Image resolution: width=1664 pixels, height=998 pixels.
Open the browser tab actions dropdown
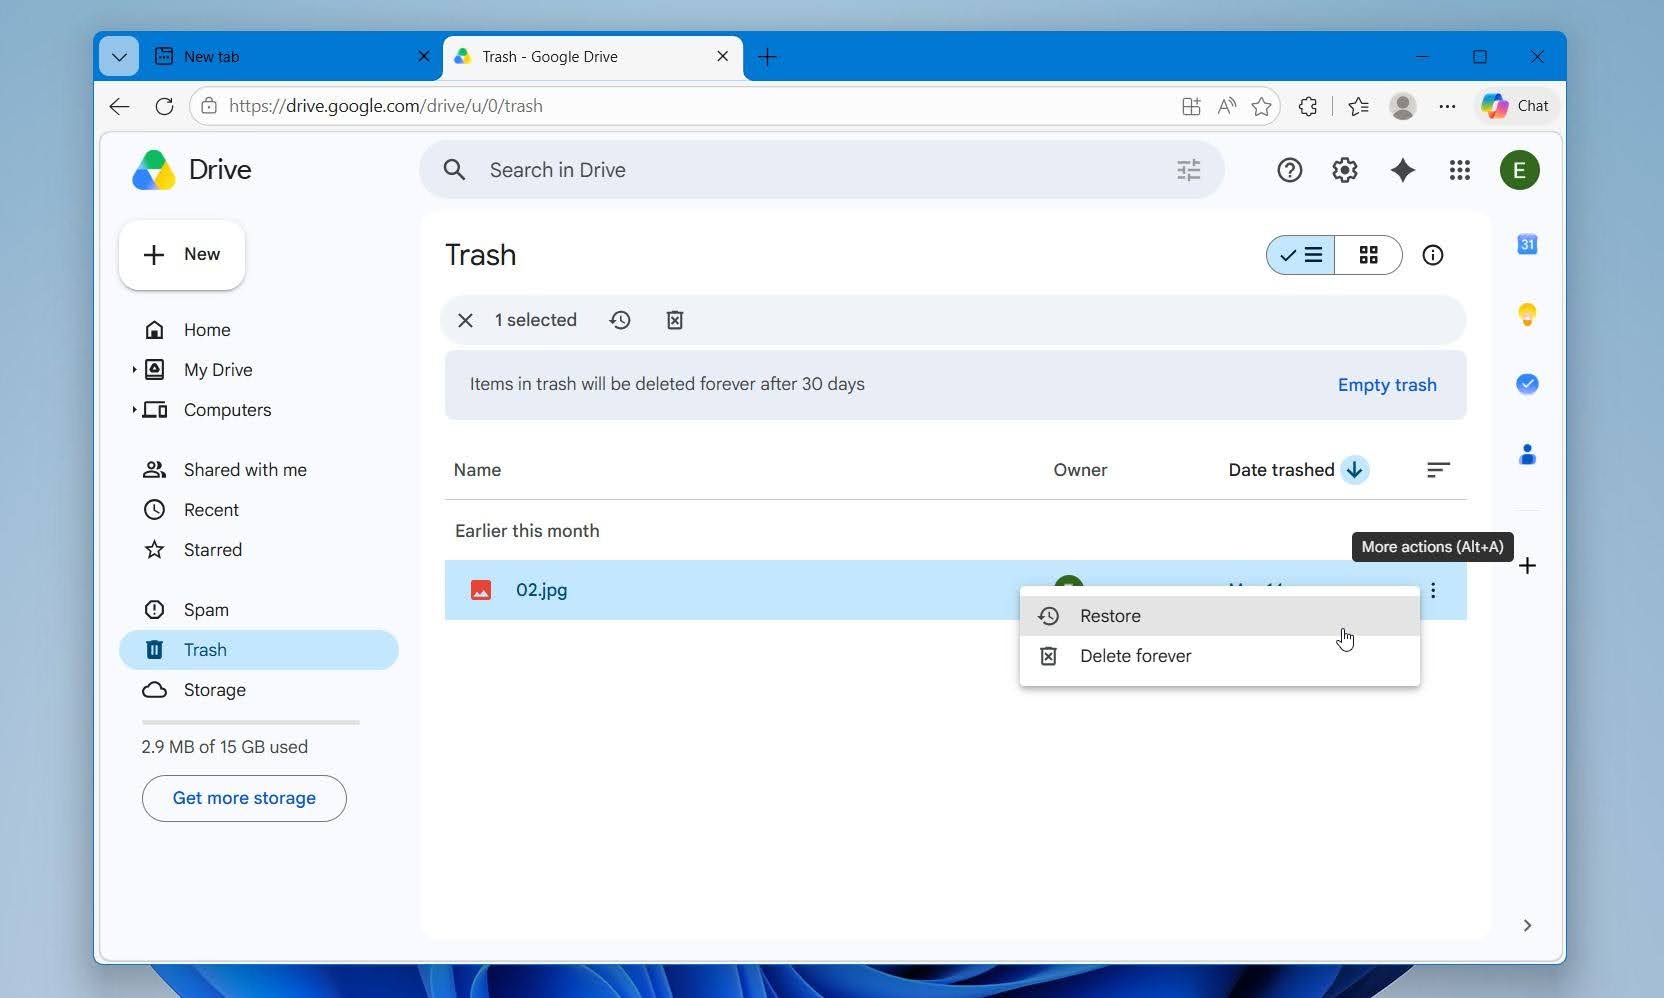(x=119, y=57)
